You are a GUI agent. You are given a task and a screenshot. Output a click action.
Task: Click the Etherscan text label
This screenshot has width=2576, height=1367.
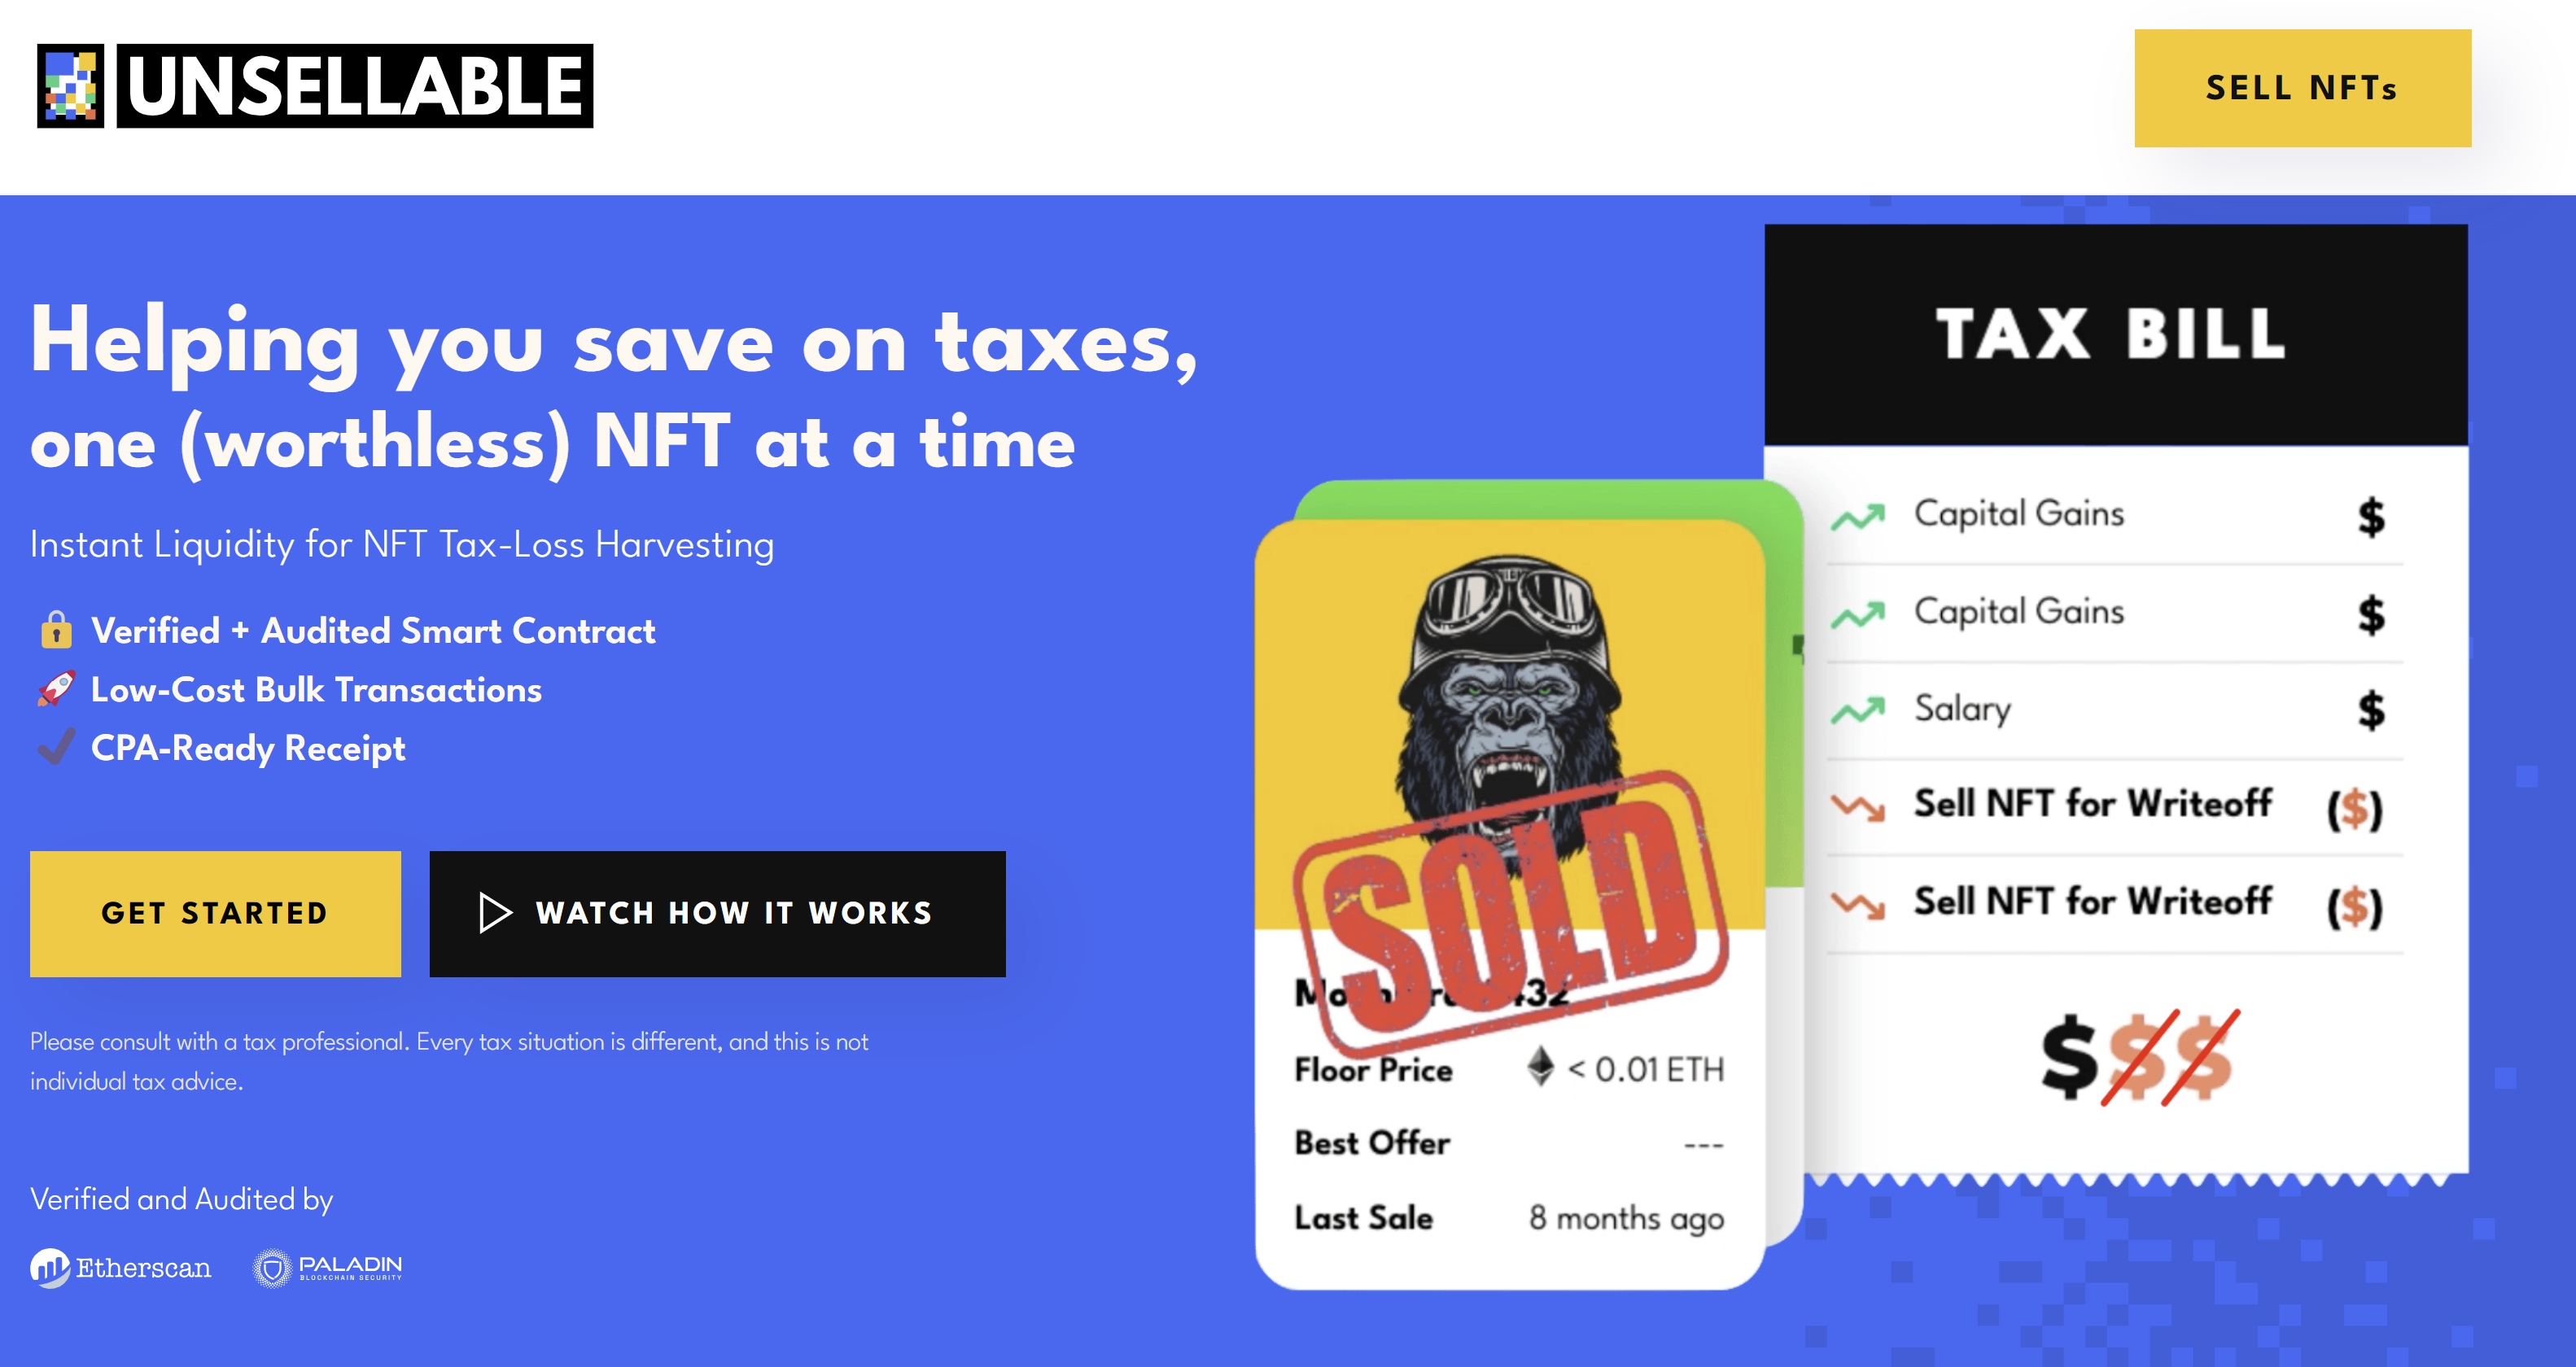143,1267
